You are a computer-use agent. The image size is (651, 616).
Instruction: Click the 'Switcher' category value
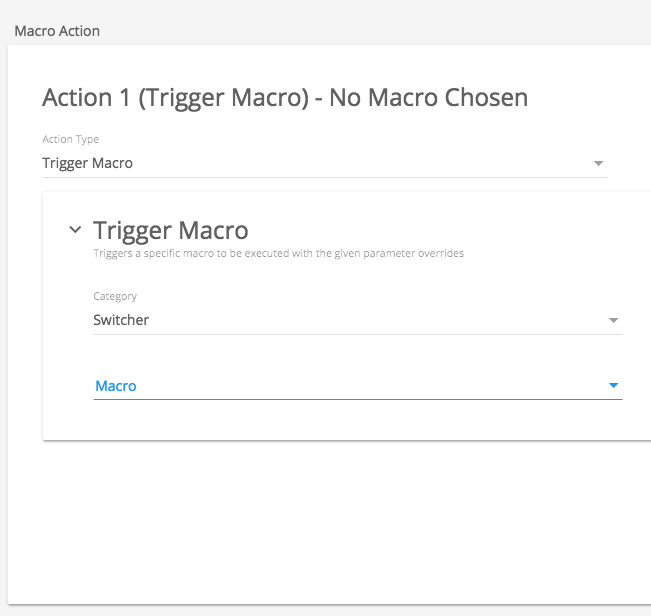pos(121,320)
